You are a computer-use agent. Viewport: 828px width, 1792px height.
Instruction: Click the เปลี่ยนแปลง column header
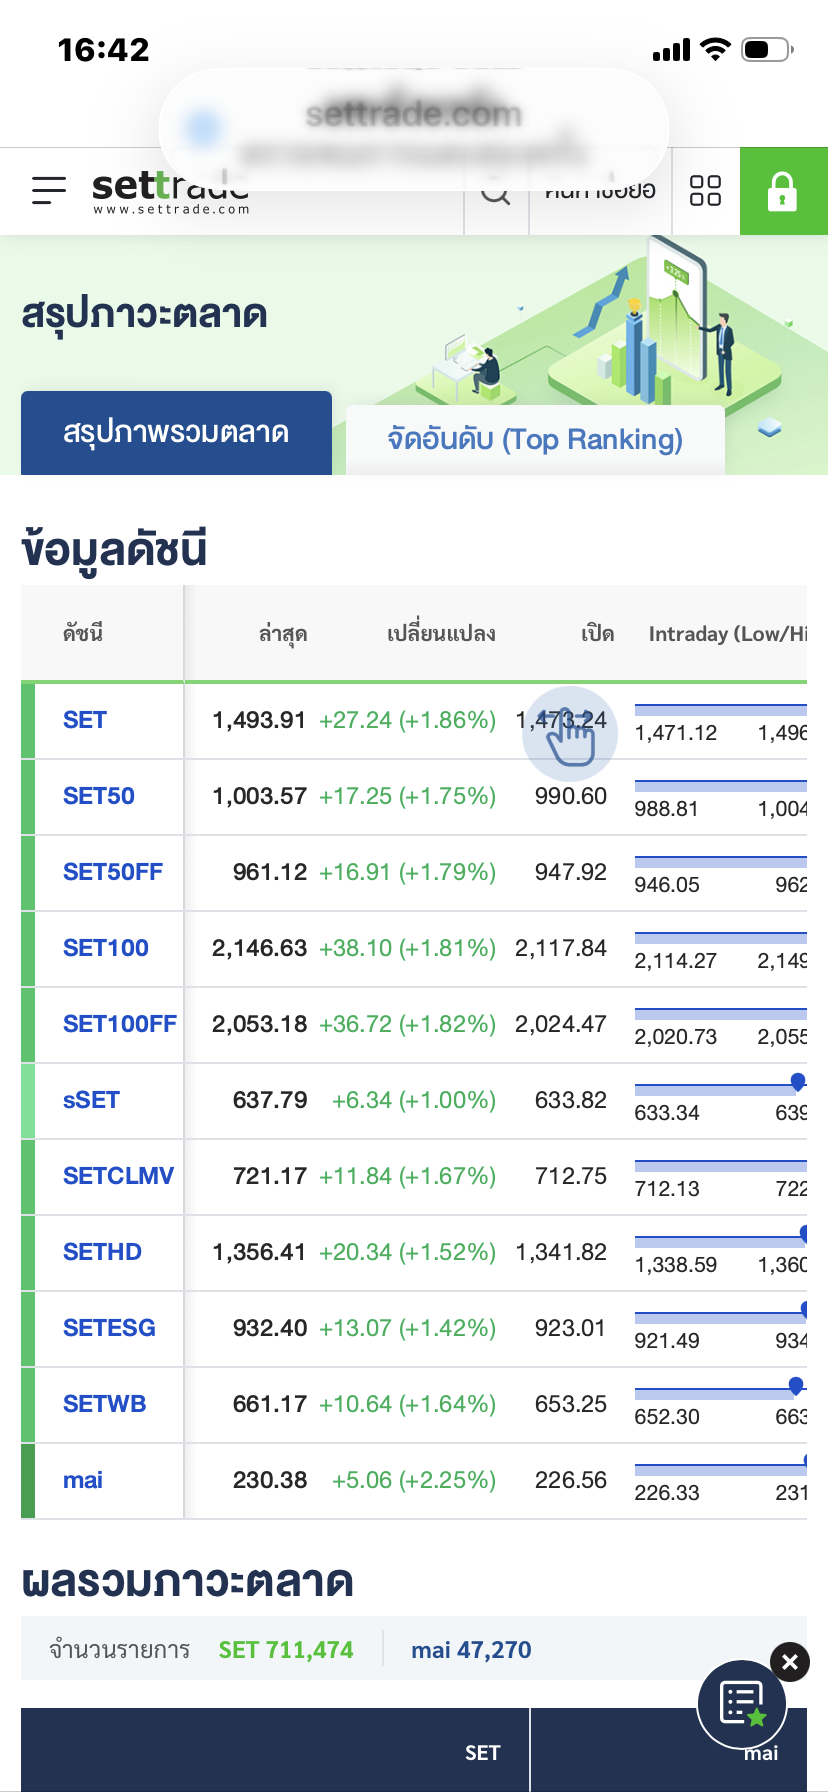[x=441, y=634]
